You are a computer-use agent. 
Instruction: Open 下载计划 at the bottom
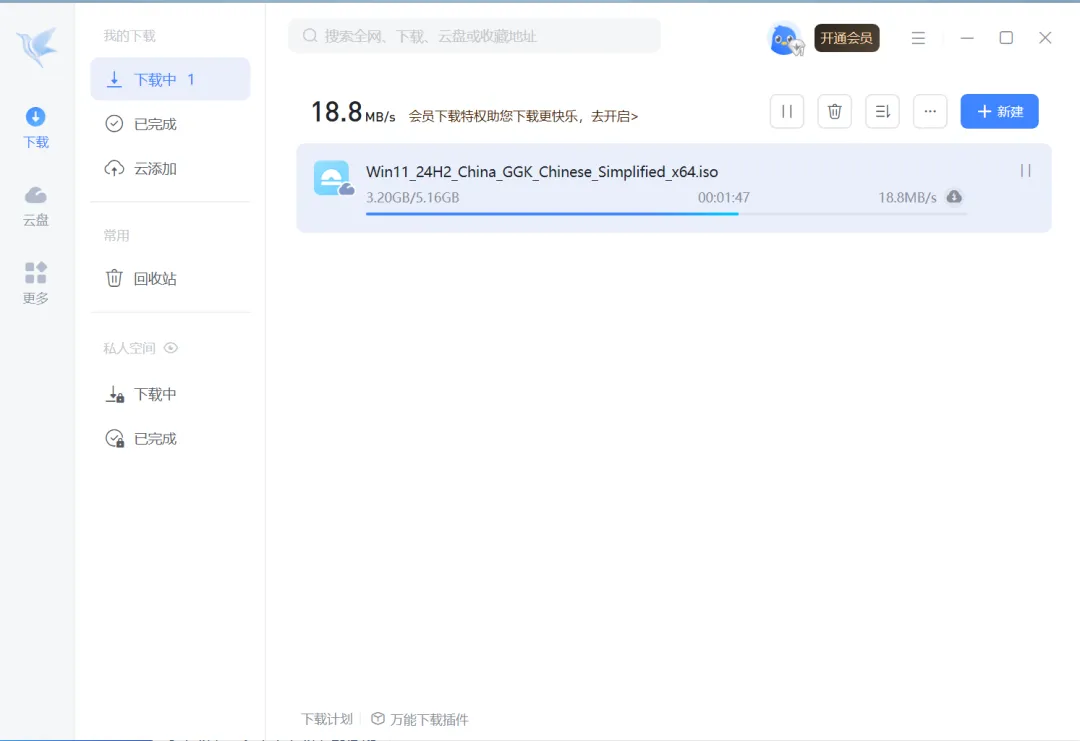click(x=326, y=719)
